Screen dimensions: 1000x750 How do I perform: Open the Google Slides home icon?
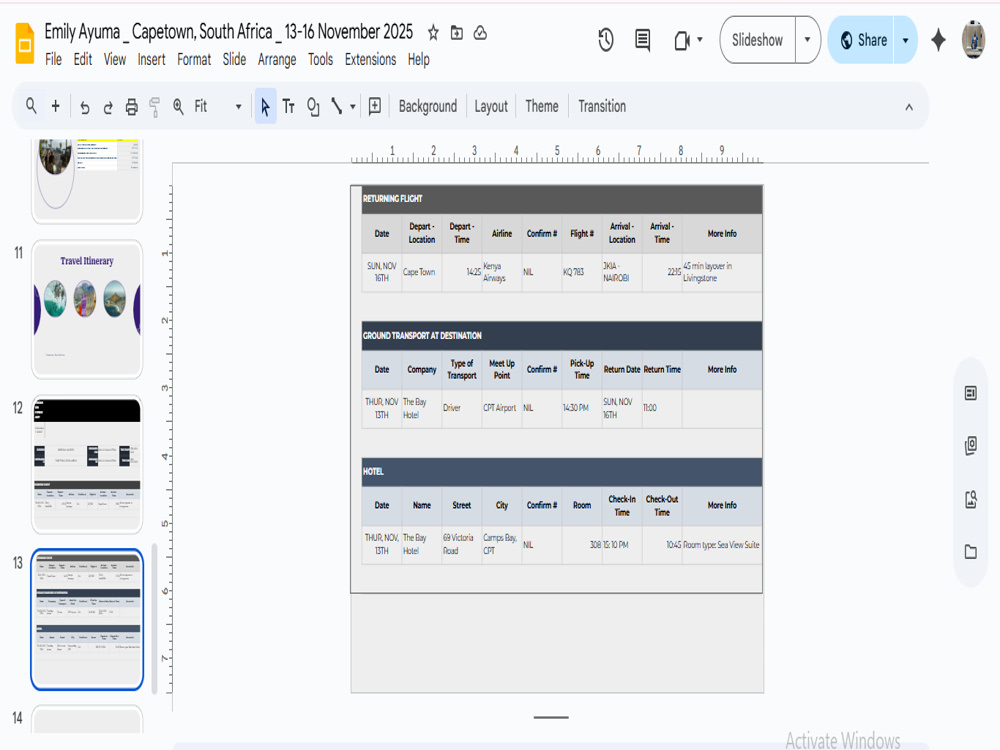24,43
